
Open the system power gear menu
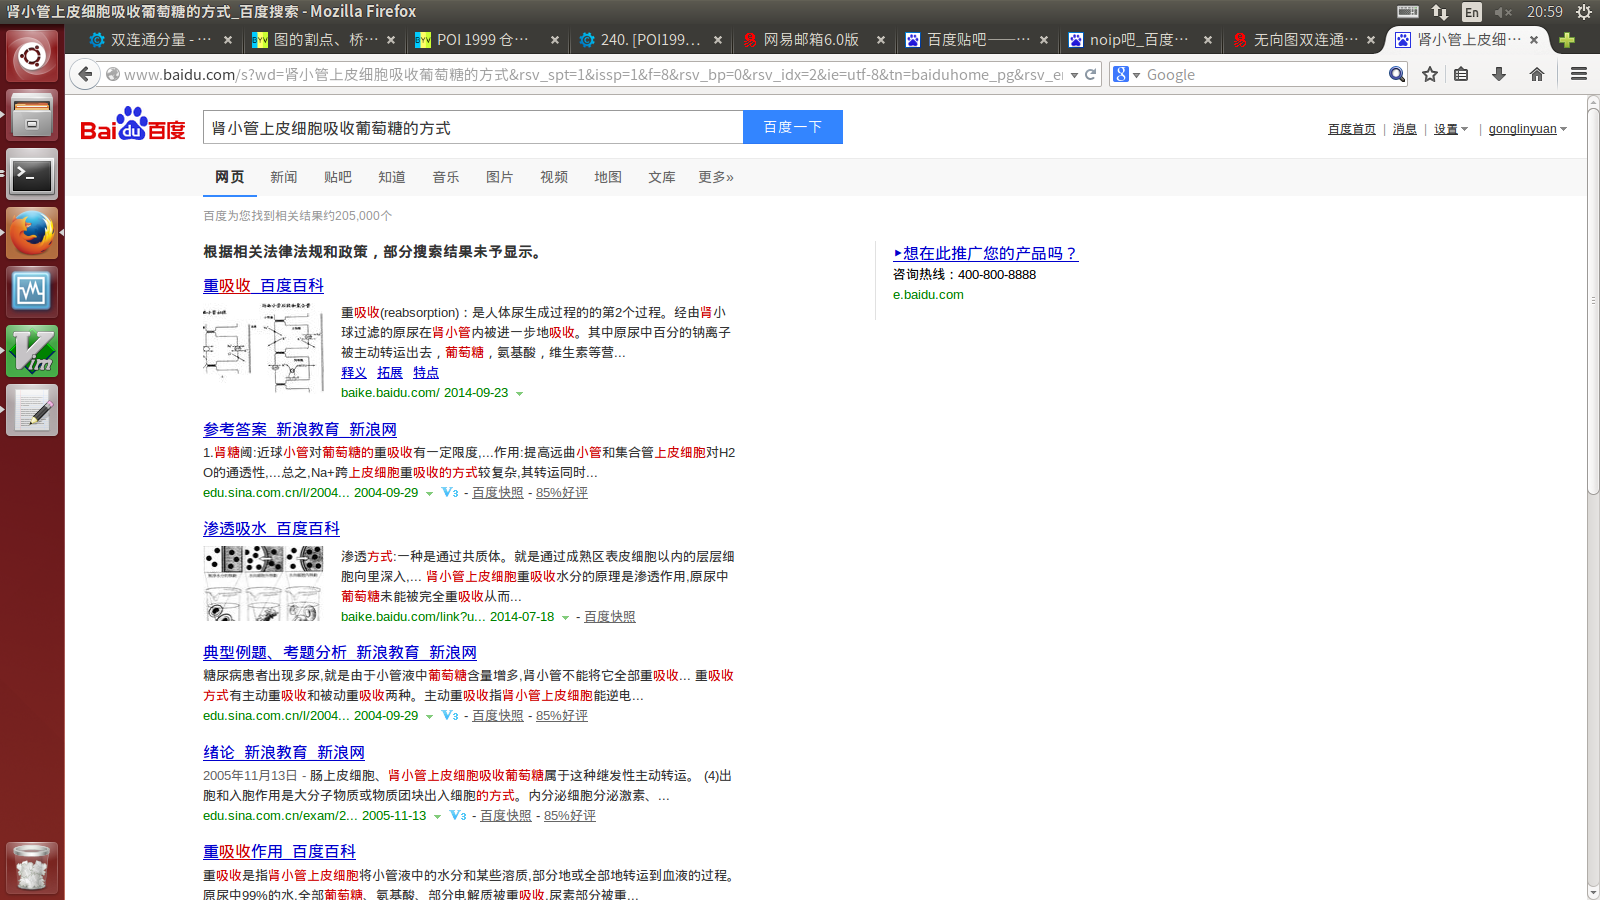click(1584, 12)
